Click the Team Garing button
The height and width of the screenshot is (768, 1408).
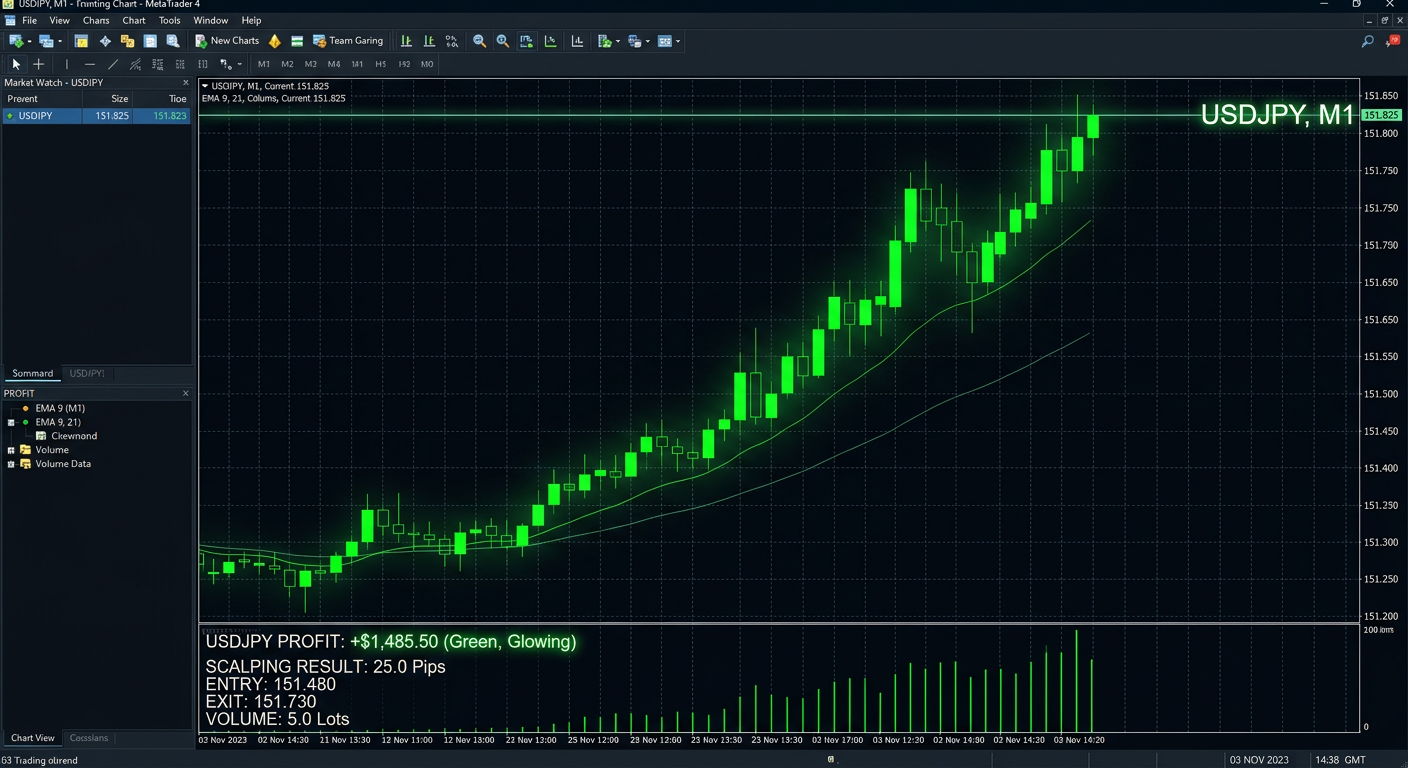[x=348, y=41]
